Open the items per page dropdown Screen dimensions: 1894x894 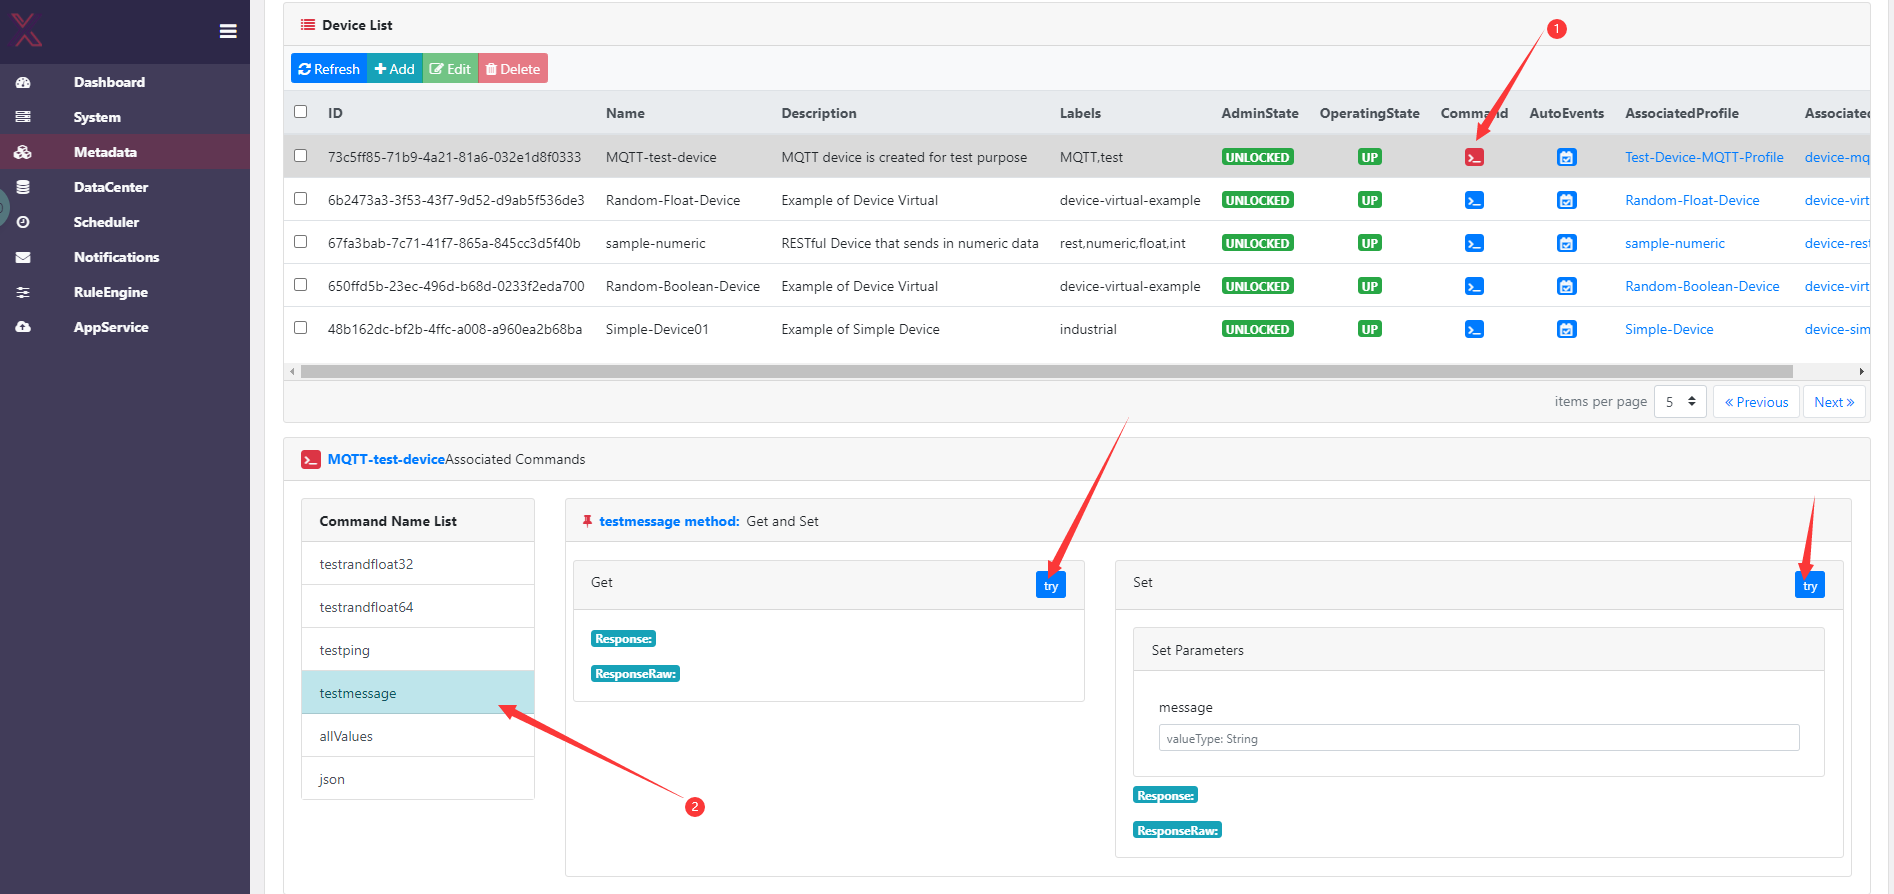click(x=1680, y=402)
